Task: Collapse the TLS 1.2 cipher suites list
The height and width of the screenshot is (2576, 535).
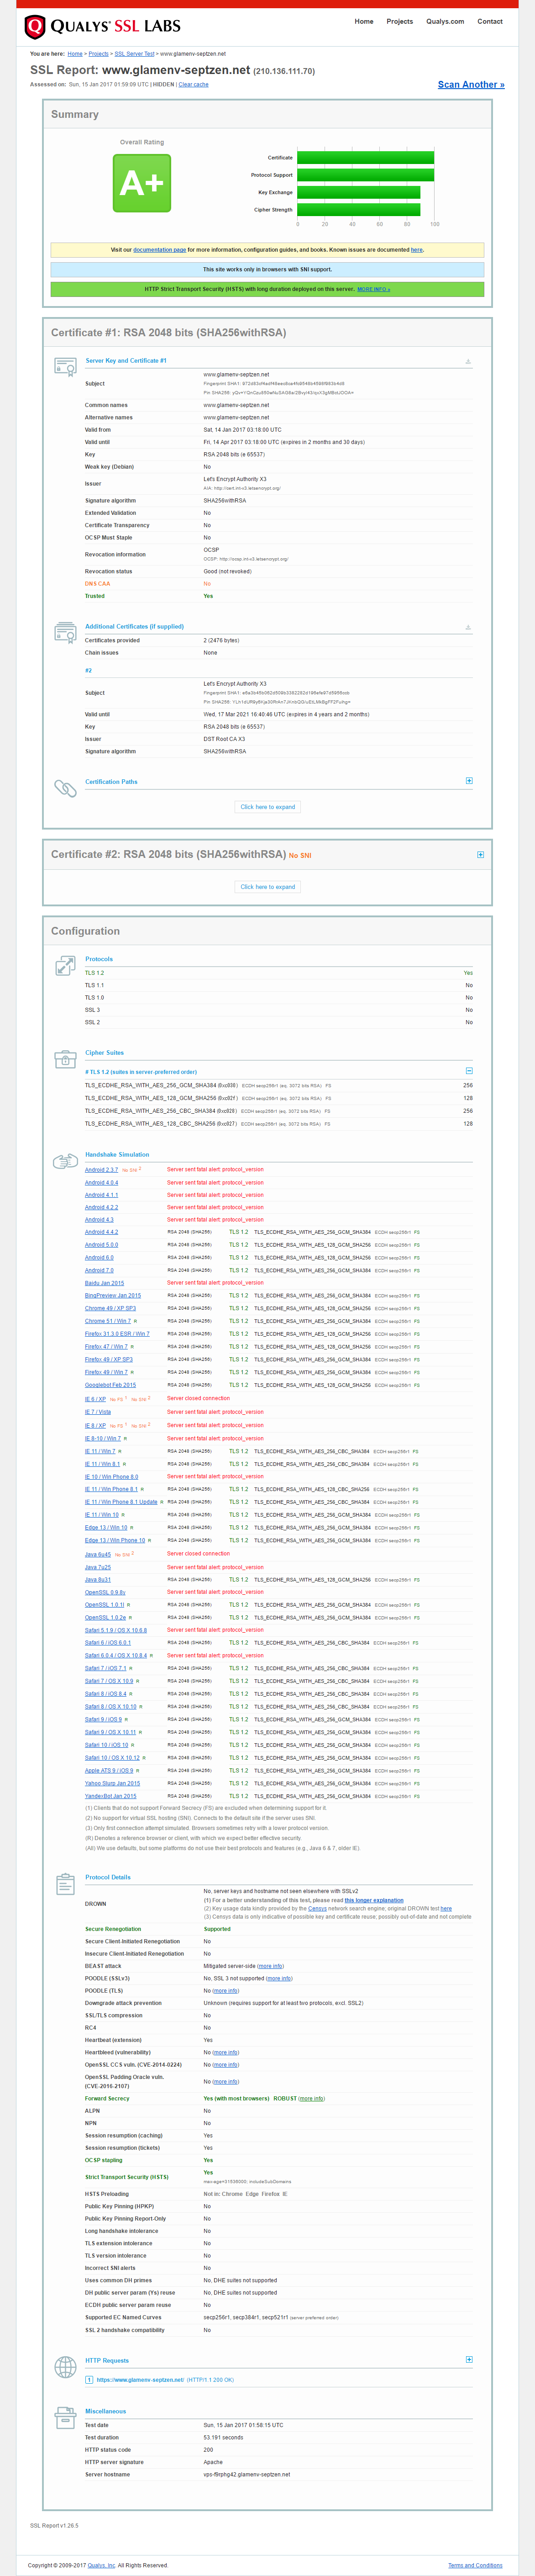Action: click(x=469, y=1071)
